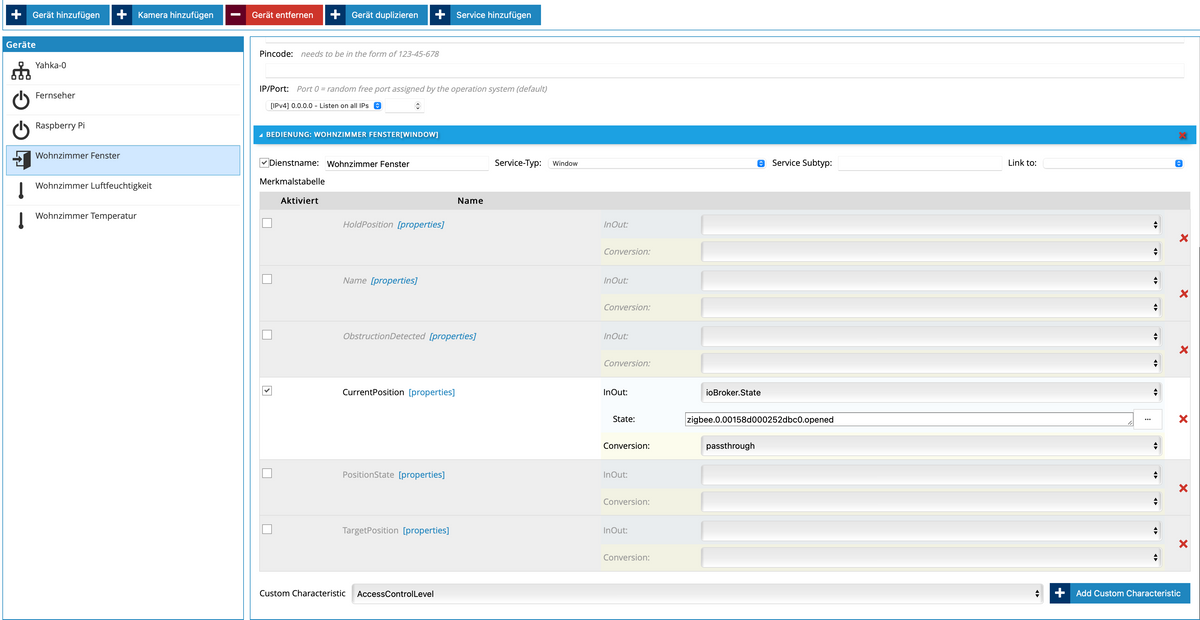Image resolution: width=1200 pixels, height=620 pixels.
Task: Open the PositionState InOut dropdown
Action: point(931,475)
